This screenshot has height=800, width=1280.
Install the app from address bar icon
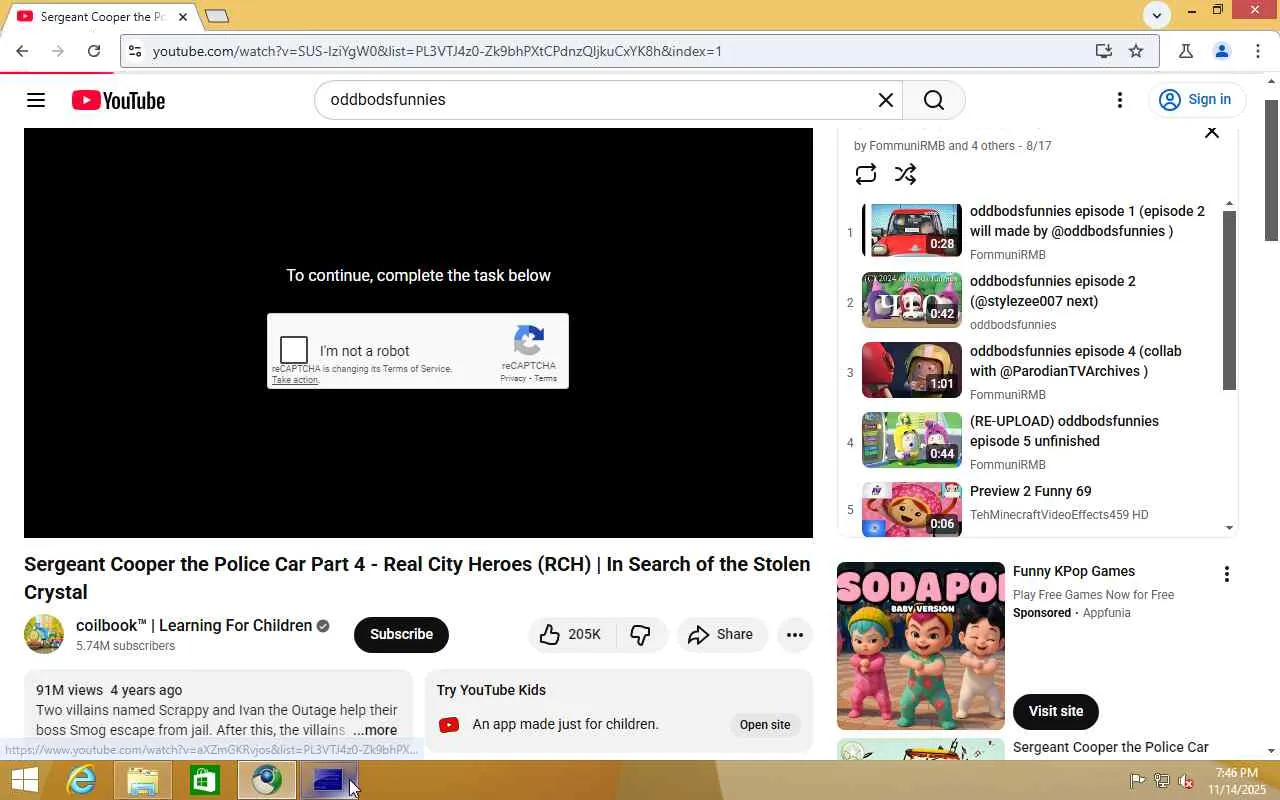pos(1104,51)
